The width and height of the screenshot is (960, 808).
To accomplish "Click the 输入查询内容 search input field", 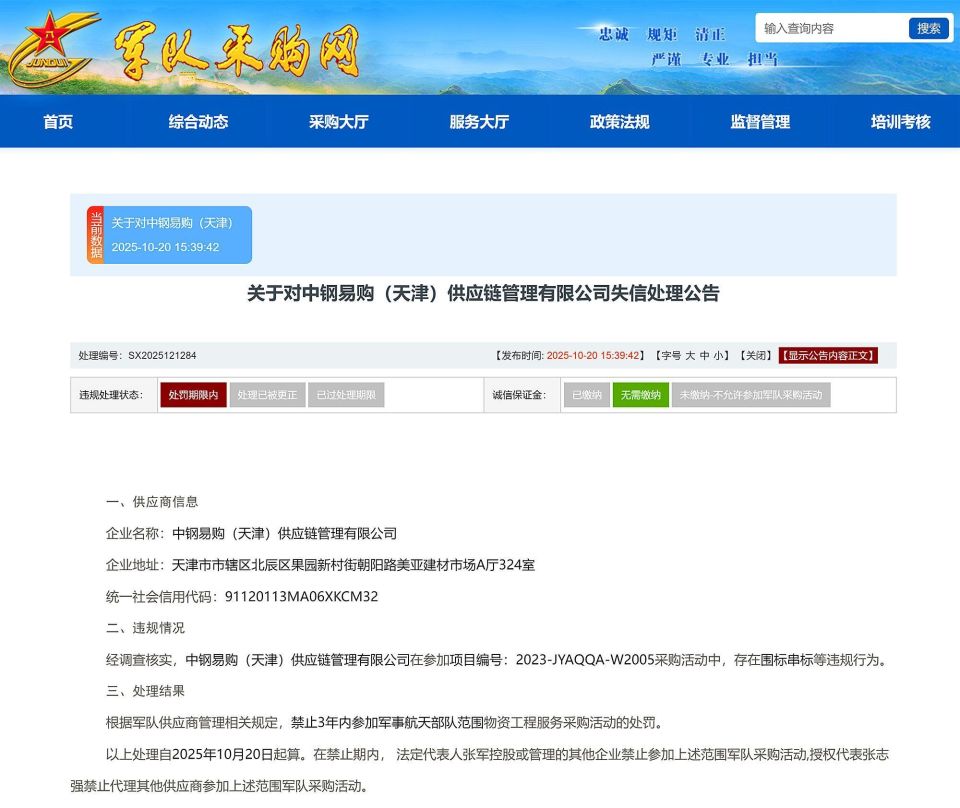I will (x=832, y=28).
